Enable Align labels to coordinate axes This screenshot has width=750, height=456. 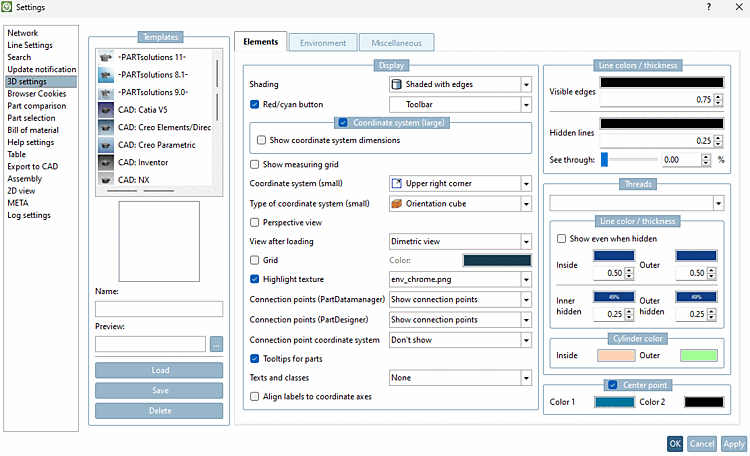[254, 397]
